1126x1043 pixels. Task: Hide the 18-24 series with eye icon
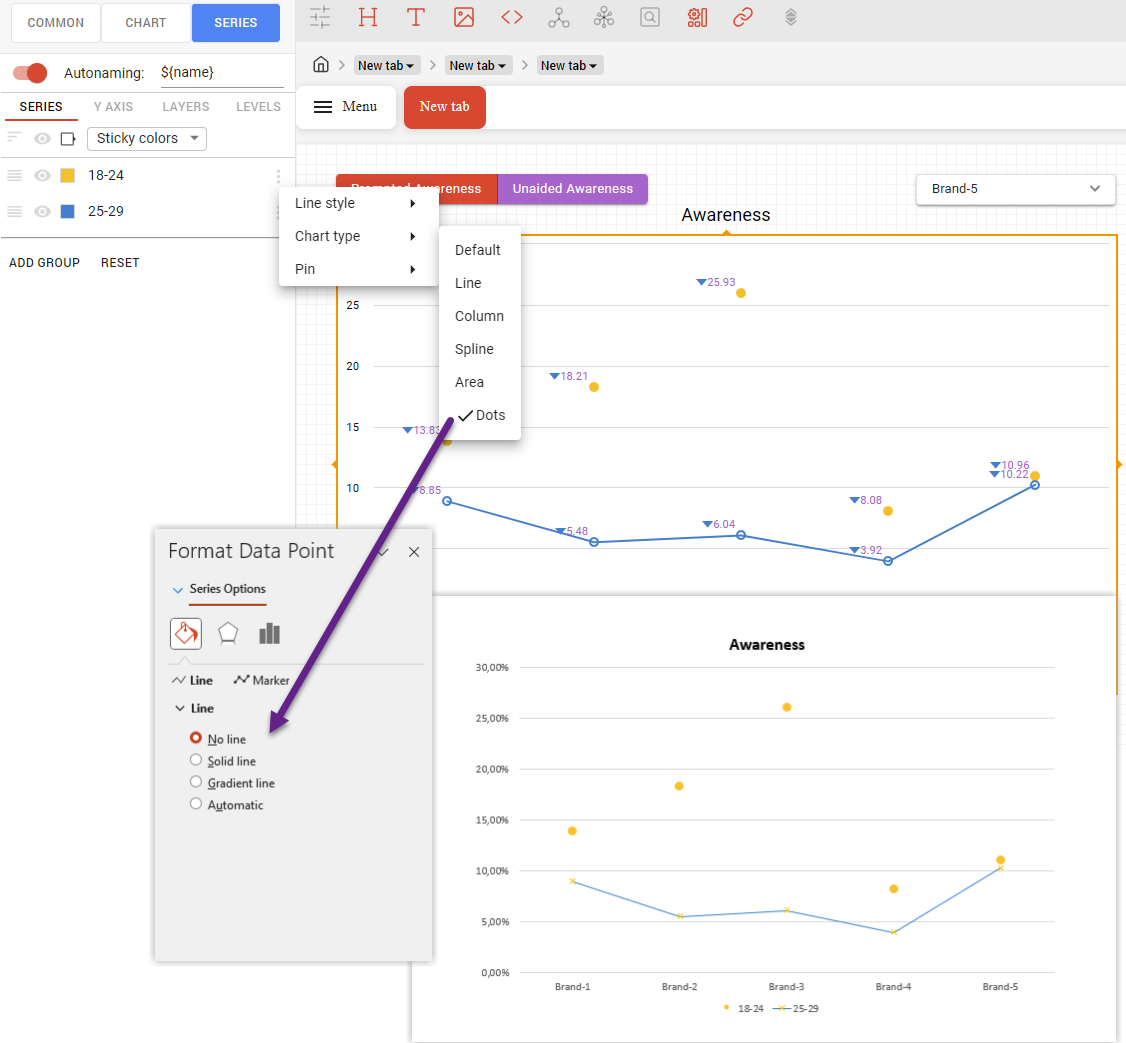click(x=42, y=175)
